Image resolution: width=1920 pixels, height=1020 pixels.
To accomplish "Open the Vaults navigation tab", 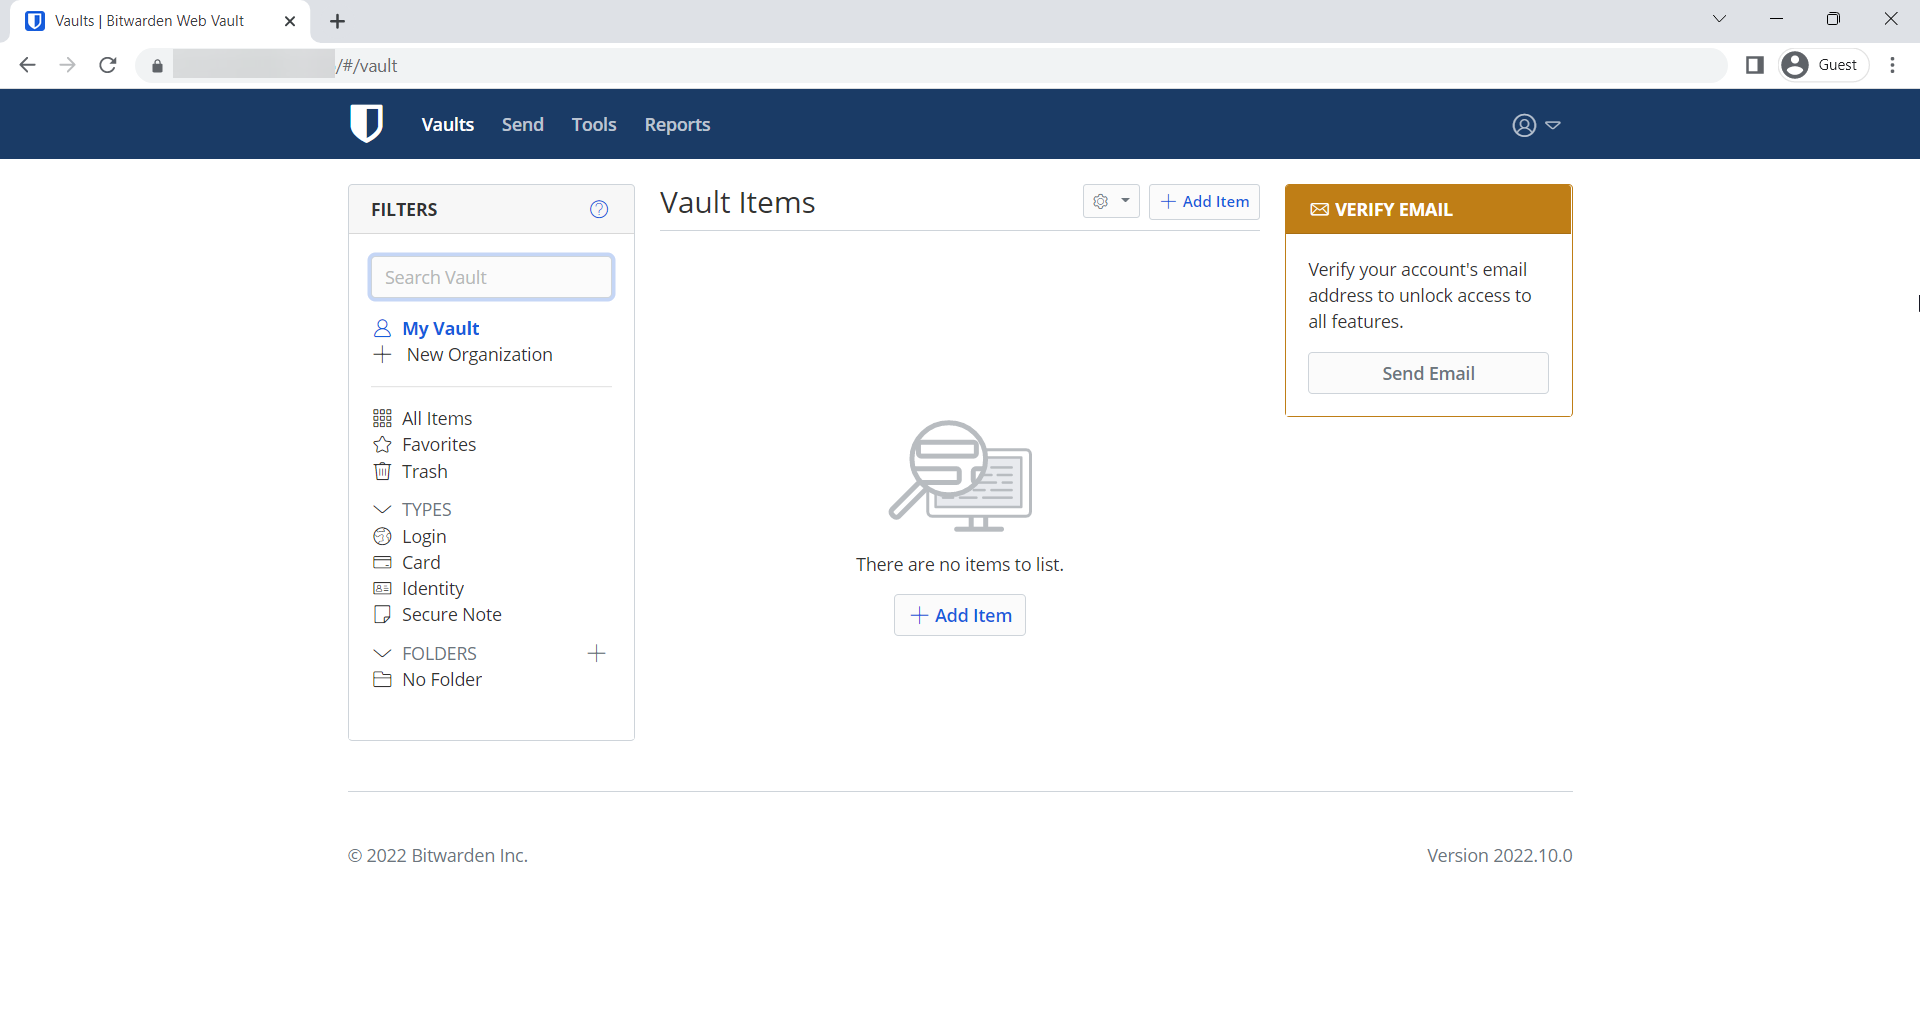I will pos(447,124).
